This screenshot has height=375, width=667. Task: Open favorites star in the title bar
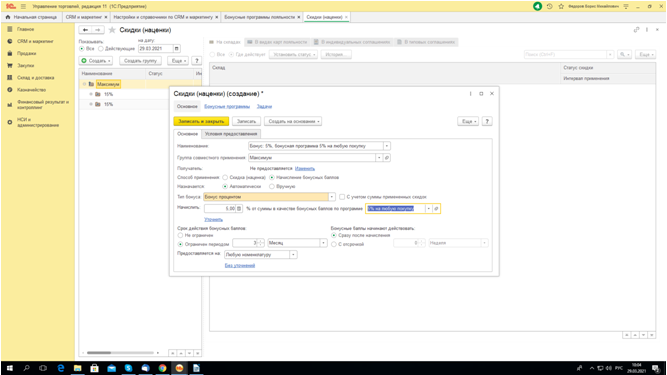[561, 6]
